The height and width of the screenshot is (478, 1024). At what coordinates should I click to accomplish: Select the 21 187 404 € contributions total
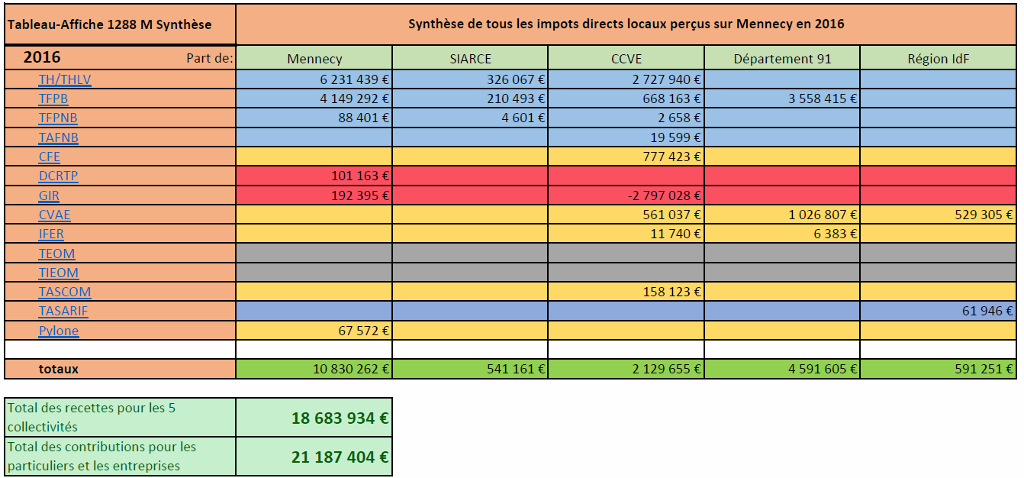[314, 457]
